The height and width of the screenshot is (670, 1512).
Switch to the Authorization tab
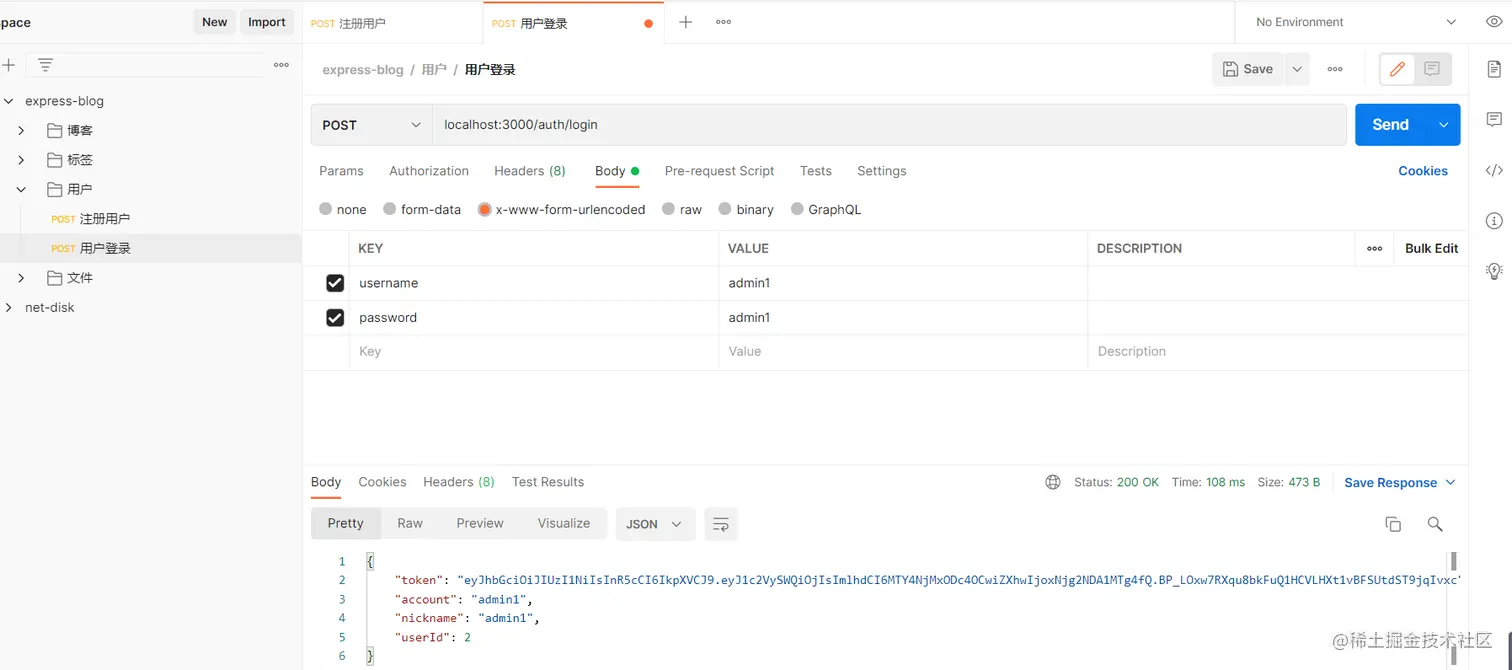(x=429, y=171)
